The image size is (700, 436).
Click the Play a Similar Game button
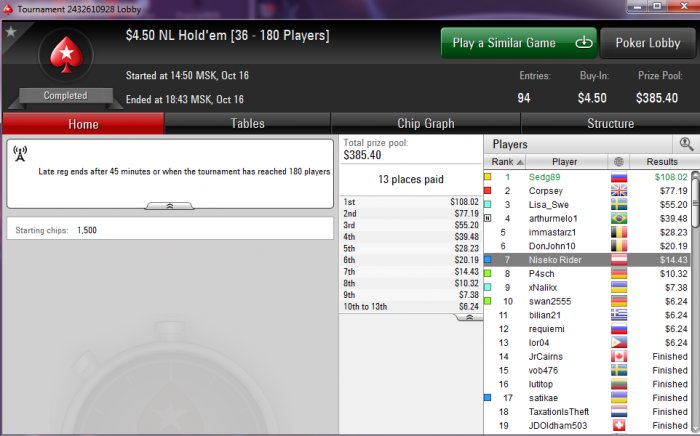pyautogui.click(x=519, y=43)
